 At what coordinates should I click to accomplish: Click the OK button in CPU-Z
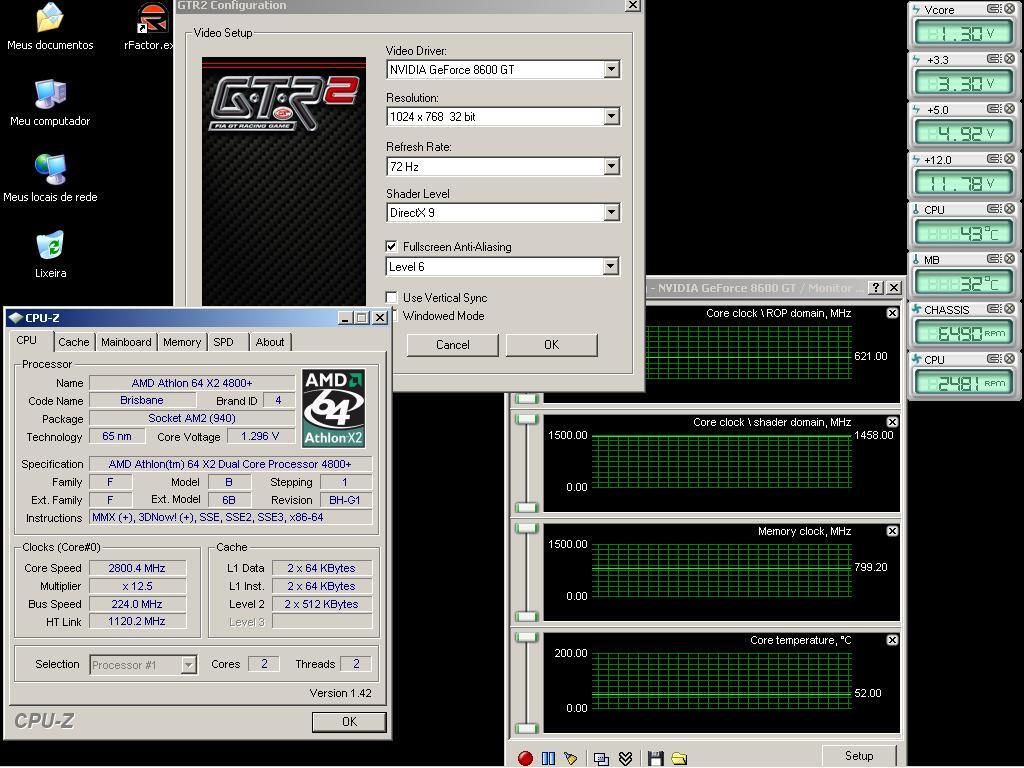click(349, 722)
